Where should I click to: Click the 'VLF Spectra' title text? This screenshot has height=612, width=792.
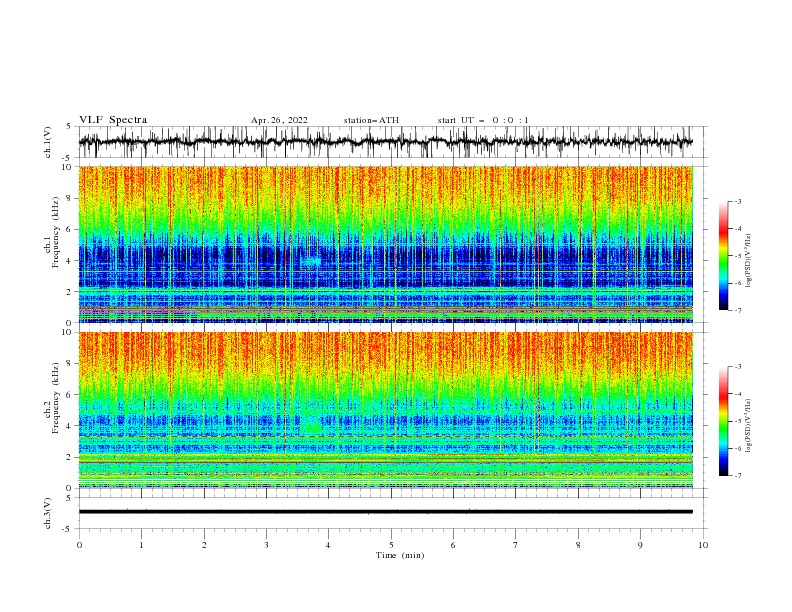coord(113,120)
